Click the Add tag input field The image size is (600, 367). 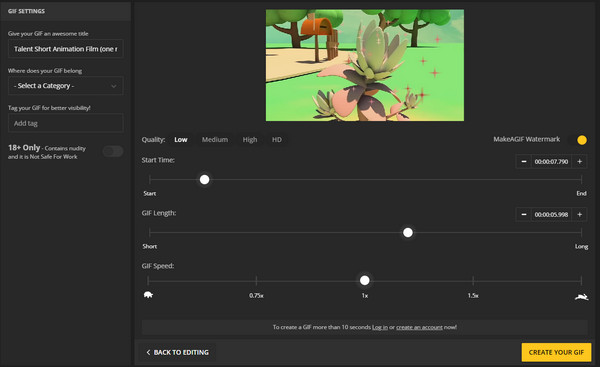[65, 123]
